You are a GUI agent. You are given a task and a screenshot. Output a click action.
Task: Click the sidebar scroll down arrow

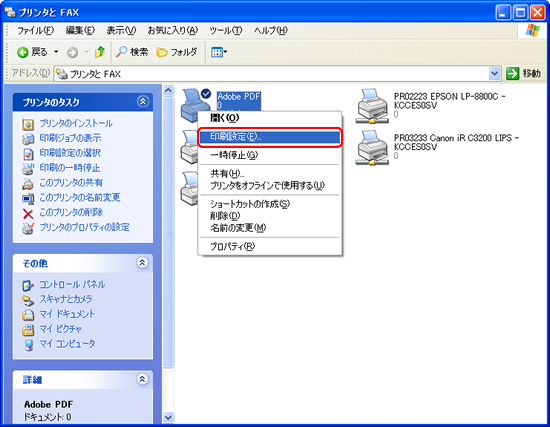[x=168, y=418]
